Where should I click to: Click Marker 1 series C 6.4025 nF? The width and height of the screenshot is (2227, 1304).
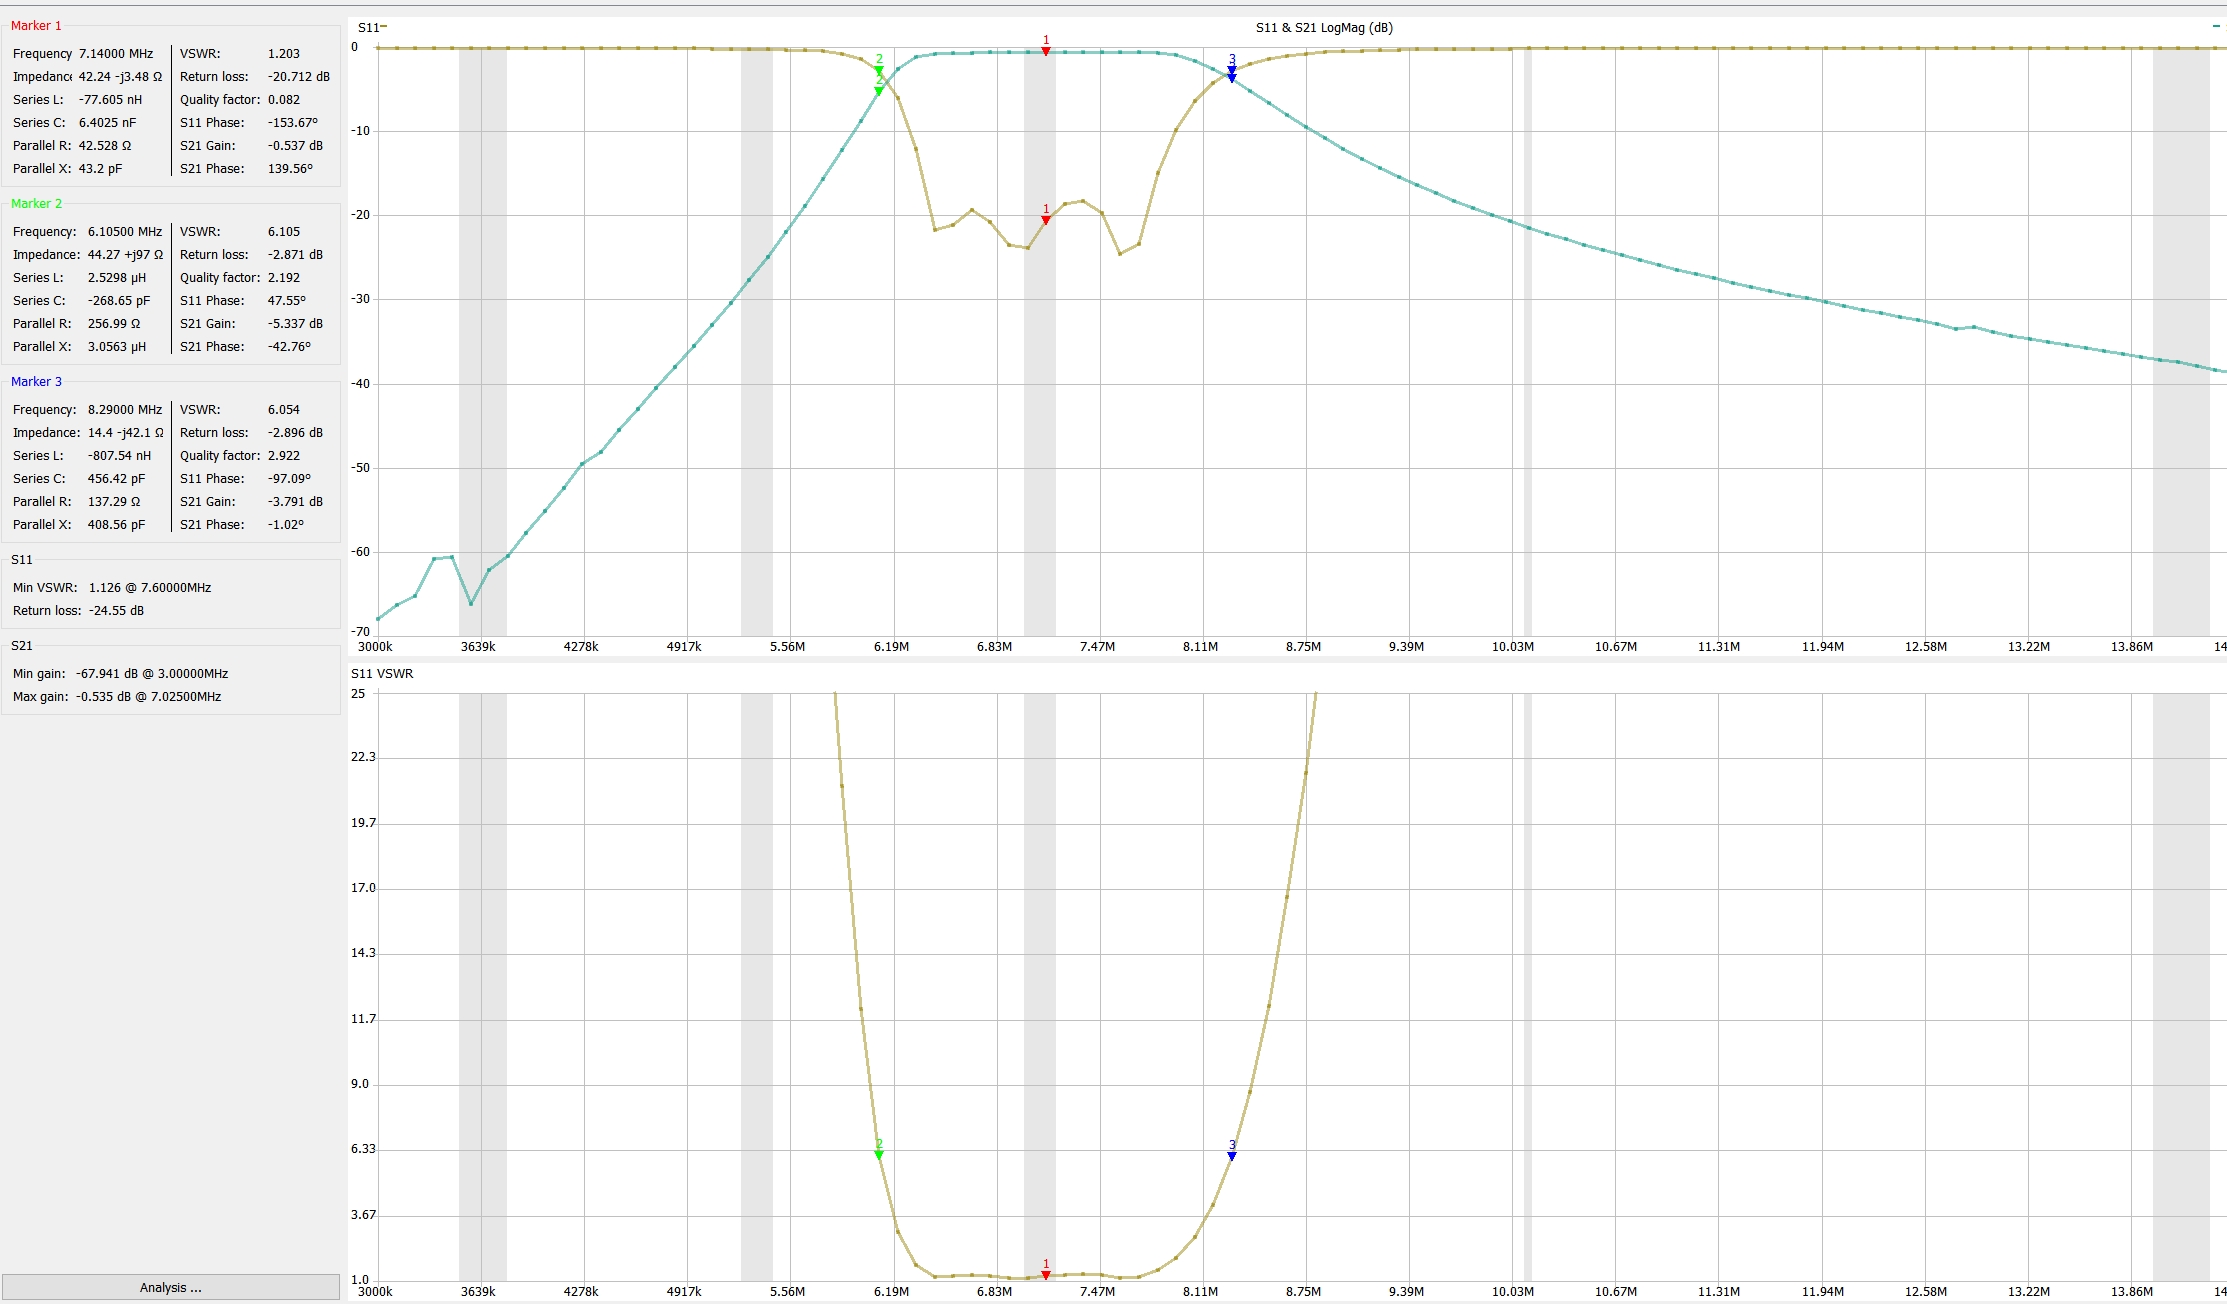pyautogui.click(x=107, y=122)
